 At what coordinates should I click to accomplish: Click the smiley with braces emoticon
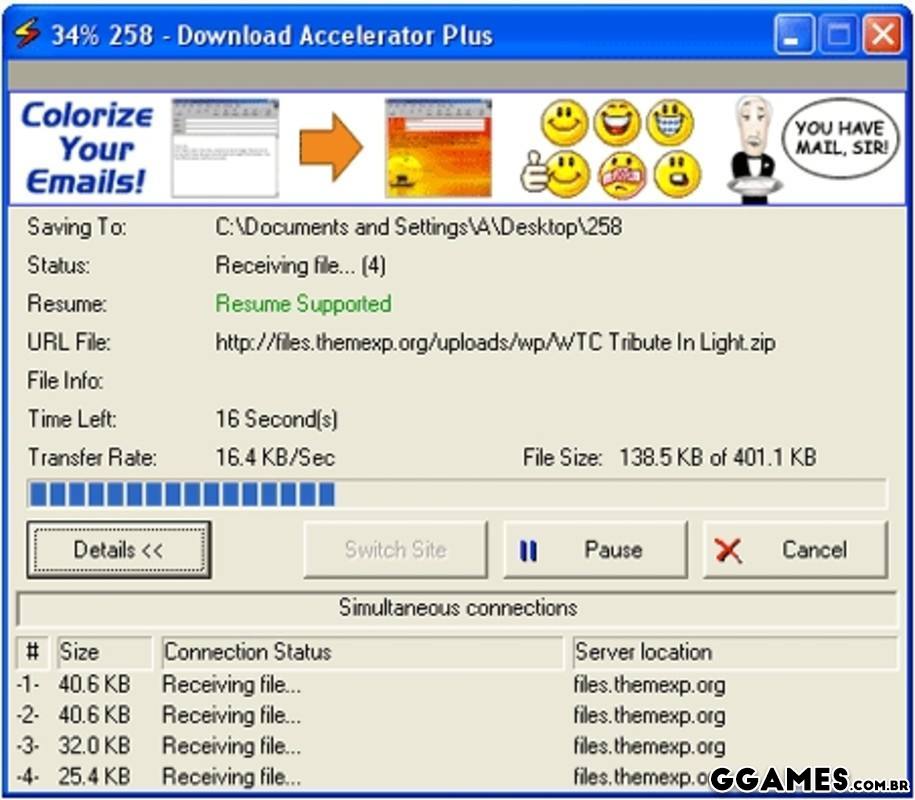[x=669, y=123]
